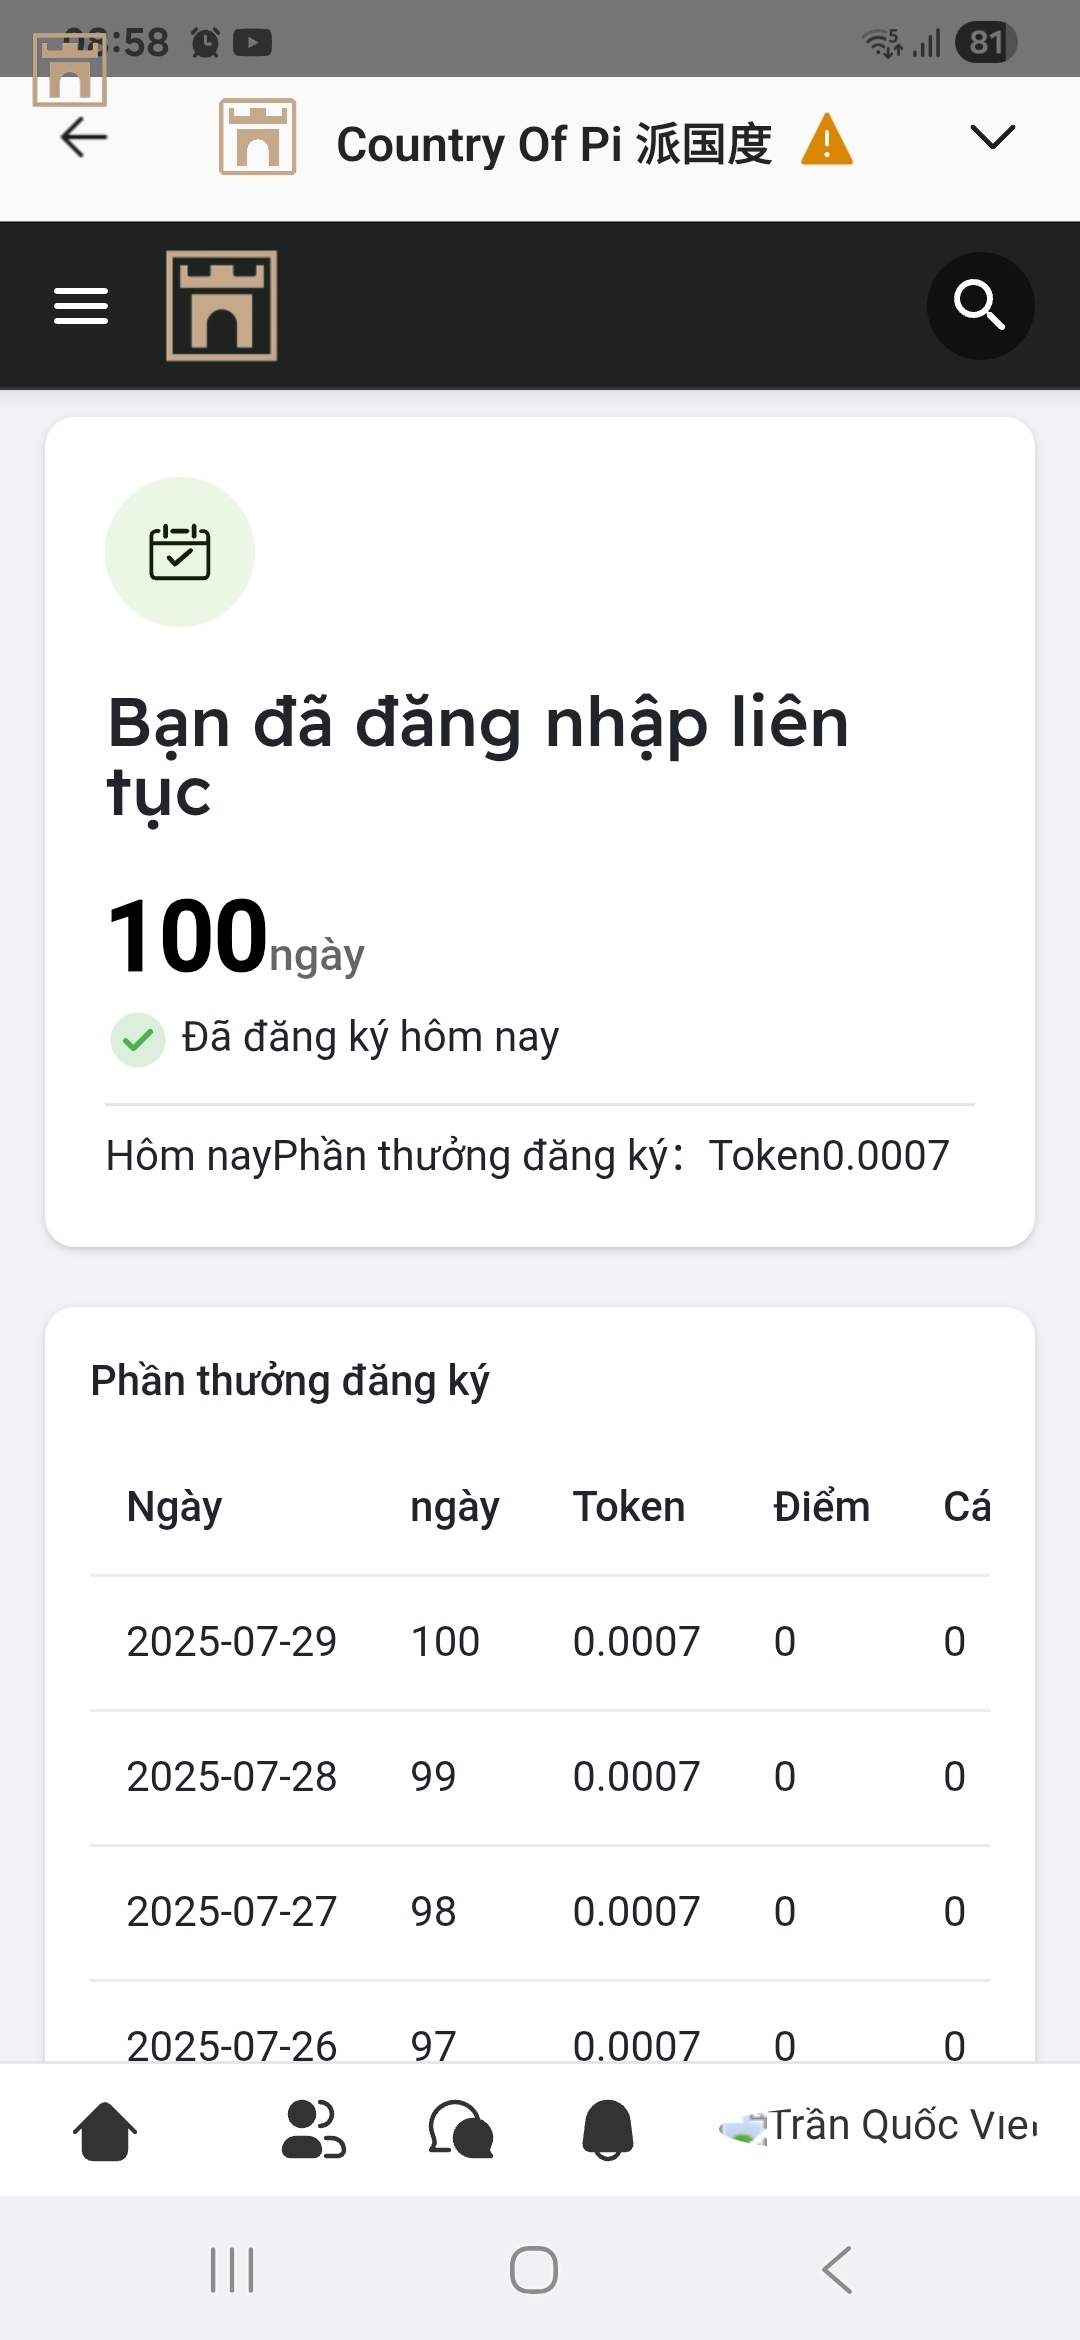Open the chat messages icon
Screen dimensions: 1080x2340
(x=460, y=2130)
